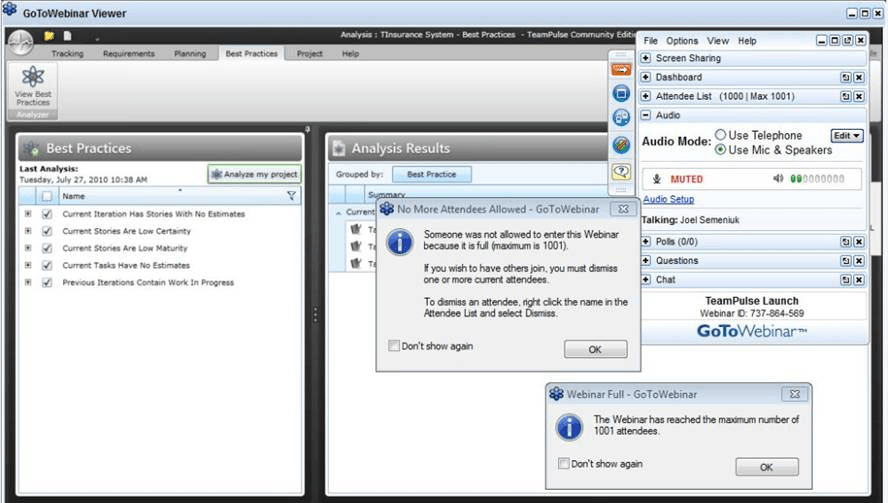Undock the Questions pane

pos(846,261)
